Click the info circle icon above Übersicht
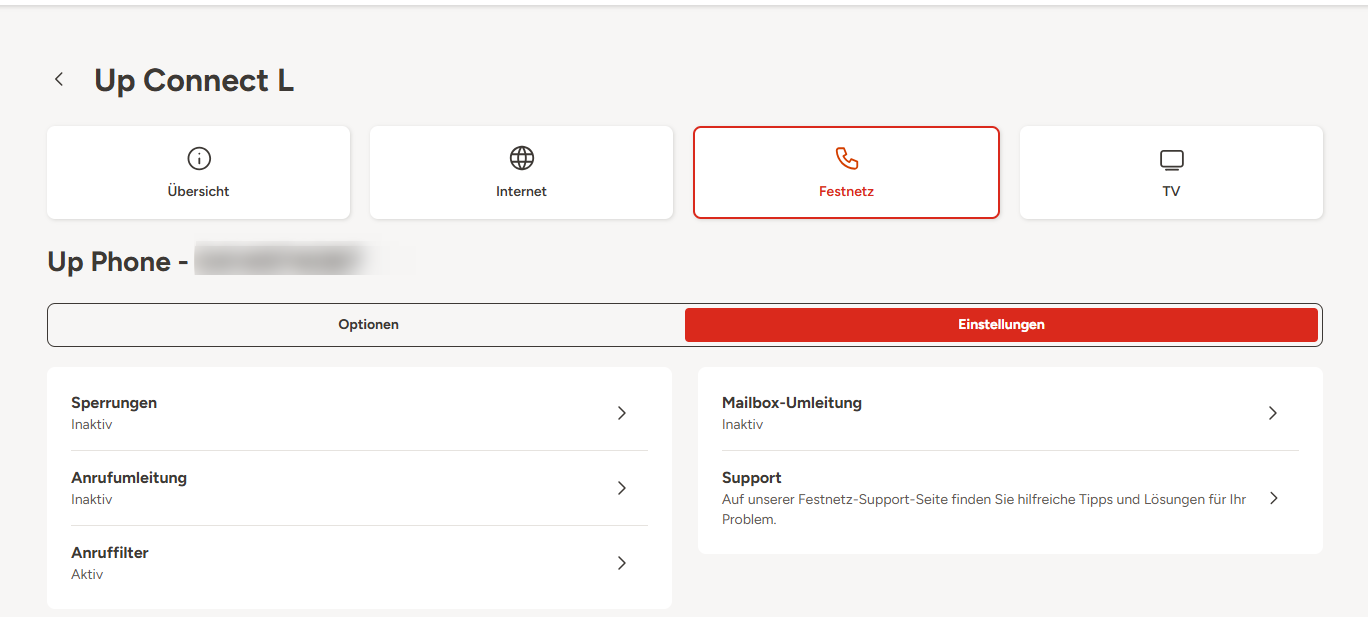Screen dimensions: 1368x617 (x=199, y=158)
